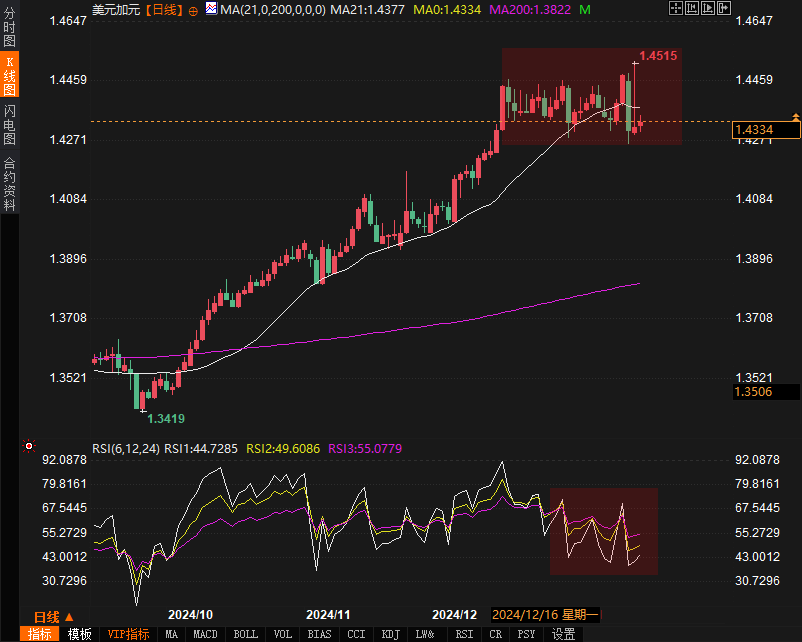This screenshot has width=802, height=642.
Task: Open the 【日线】 period label at top
Action: pyautogui.click(x=163, y=9)
